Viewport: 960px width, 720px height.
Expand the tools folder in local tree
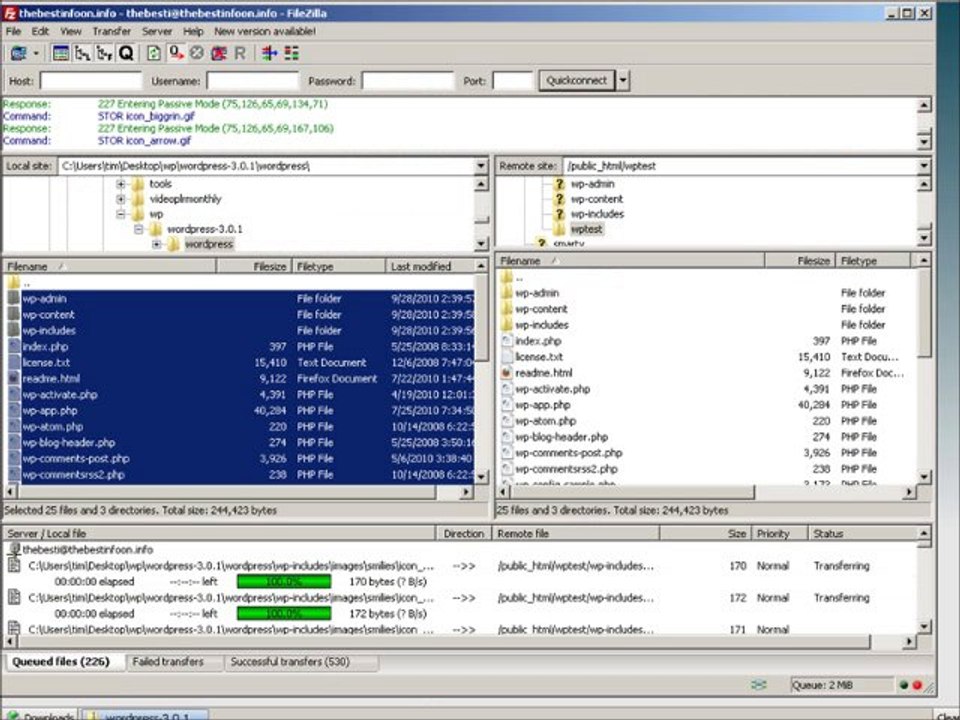point(121,184)
